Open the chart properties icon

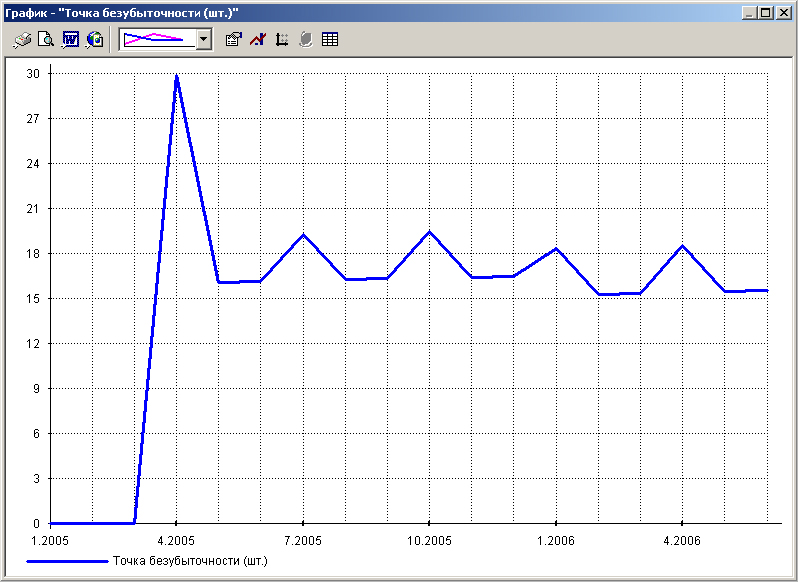coord(233,40)
